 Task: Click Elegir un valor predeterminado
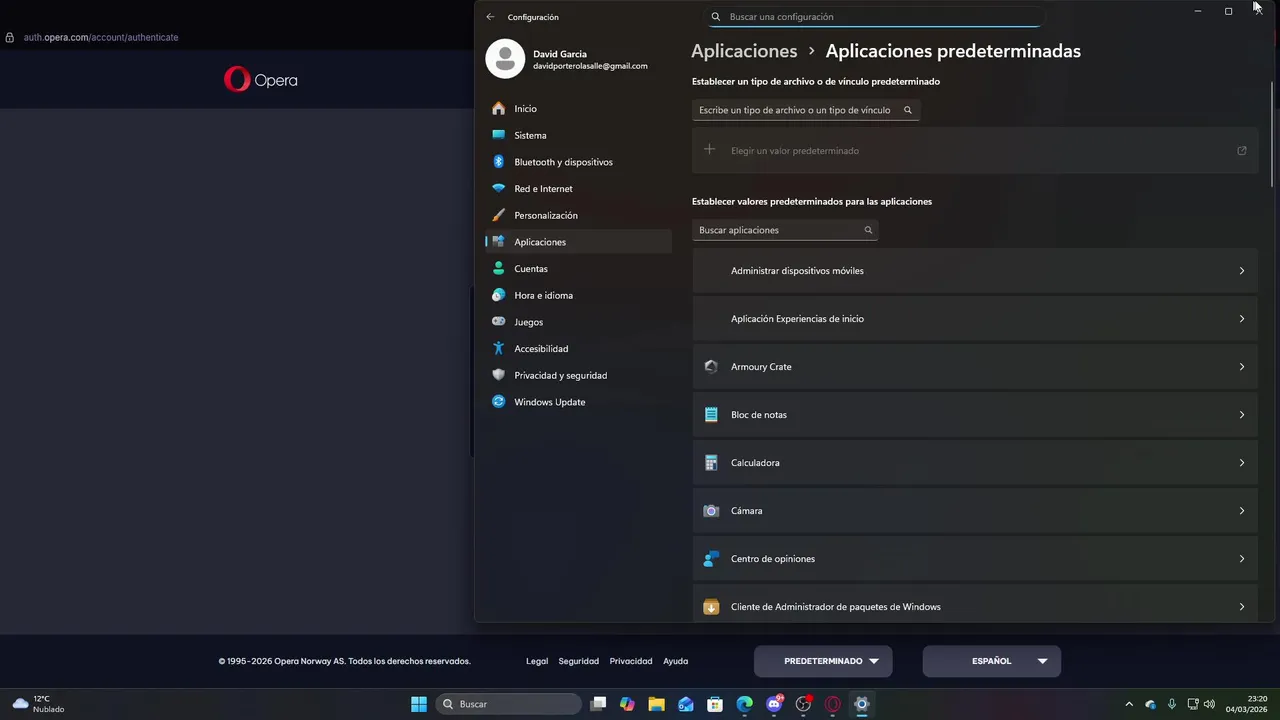tap(975, 150)
